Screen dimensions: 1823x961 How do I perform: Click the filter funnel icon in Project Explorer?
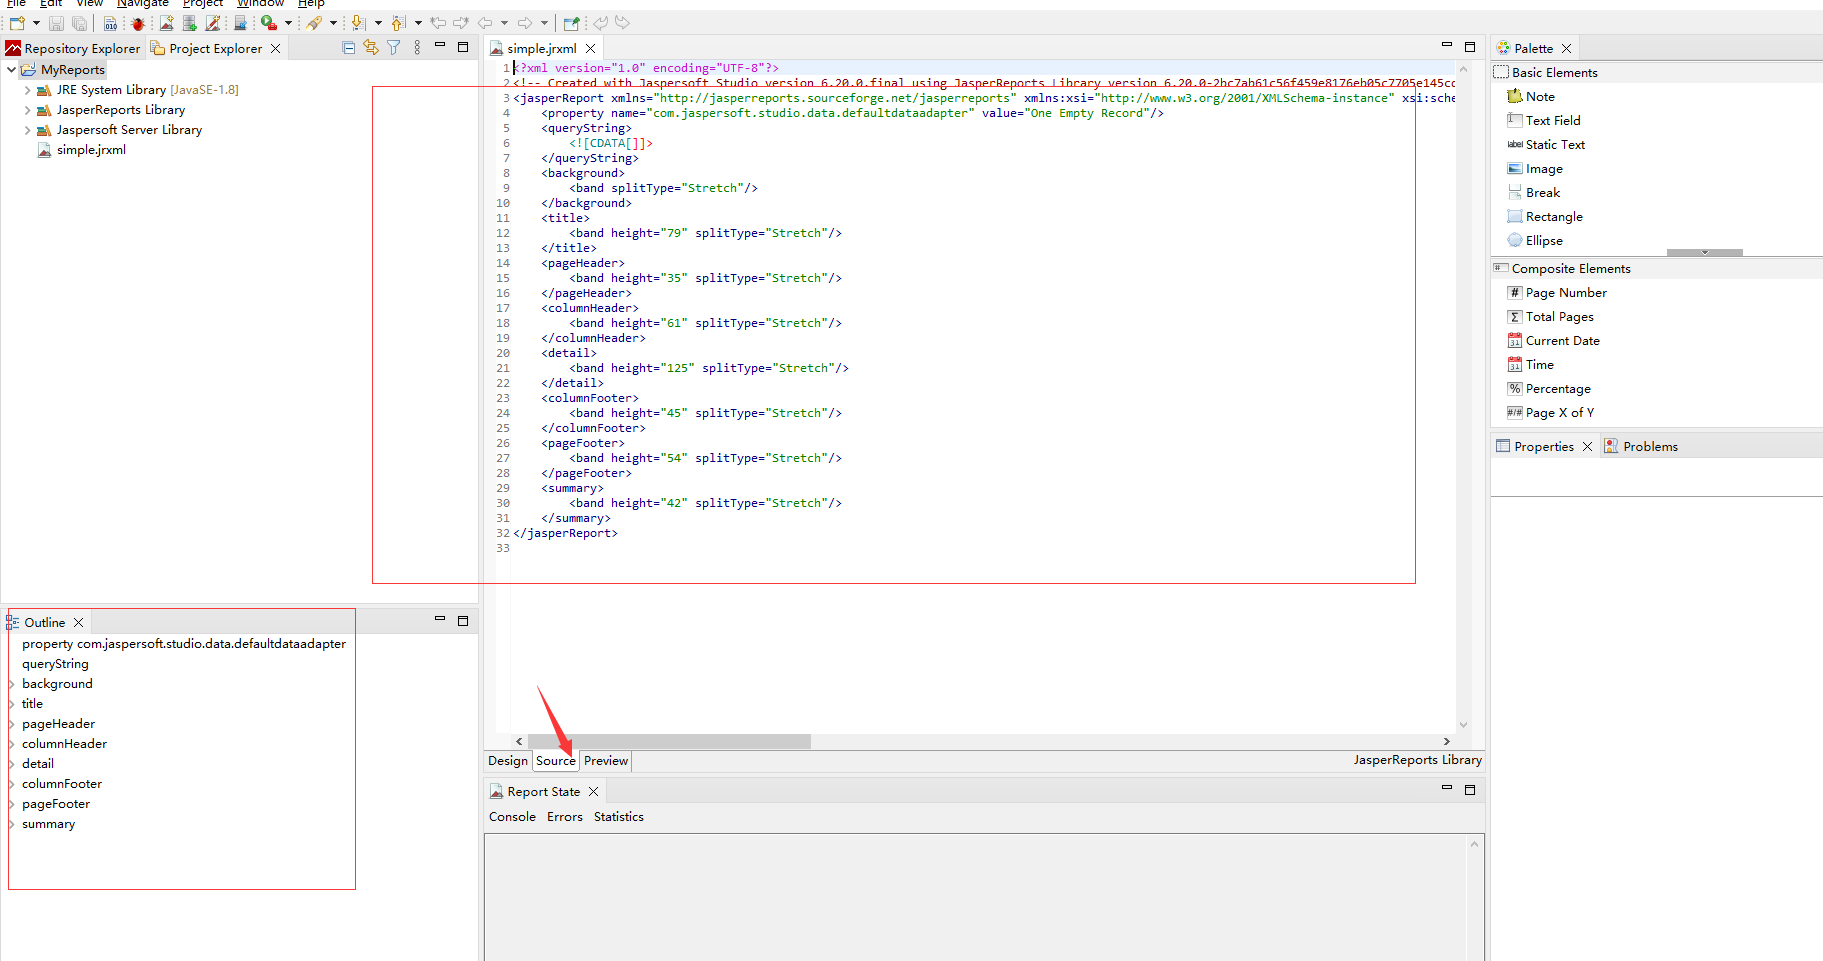click(394, 47)
